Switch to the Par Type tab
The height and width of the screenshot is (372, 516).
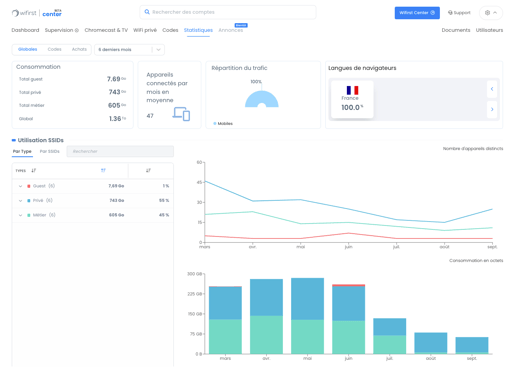(22, 151)
